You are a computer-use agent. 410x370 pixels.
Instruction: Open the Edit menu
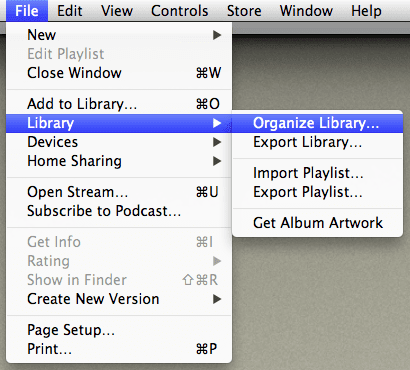pos(69,11)
